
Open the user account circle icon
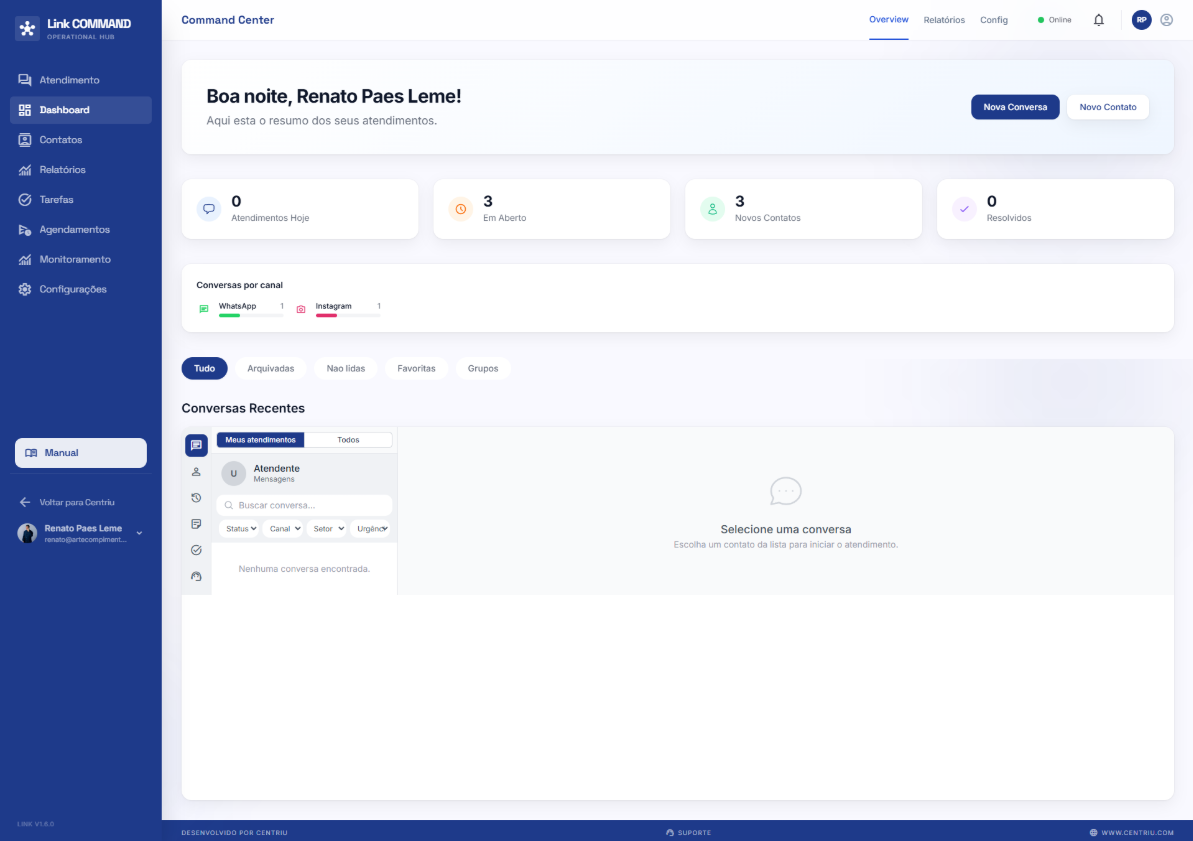[1166, 20]
